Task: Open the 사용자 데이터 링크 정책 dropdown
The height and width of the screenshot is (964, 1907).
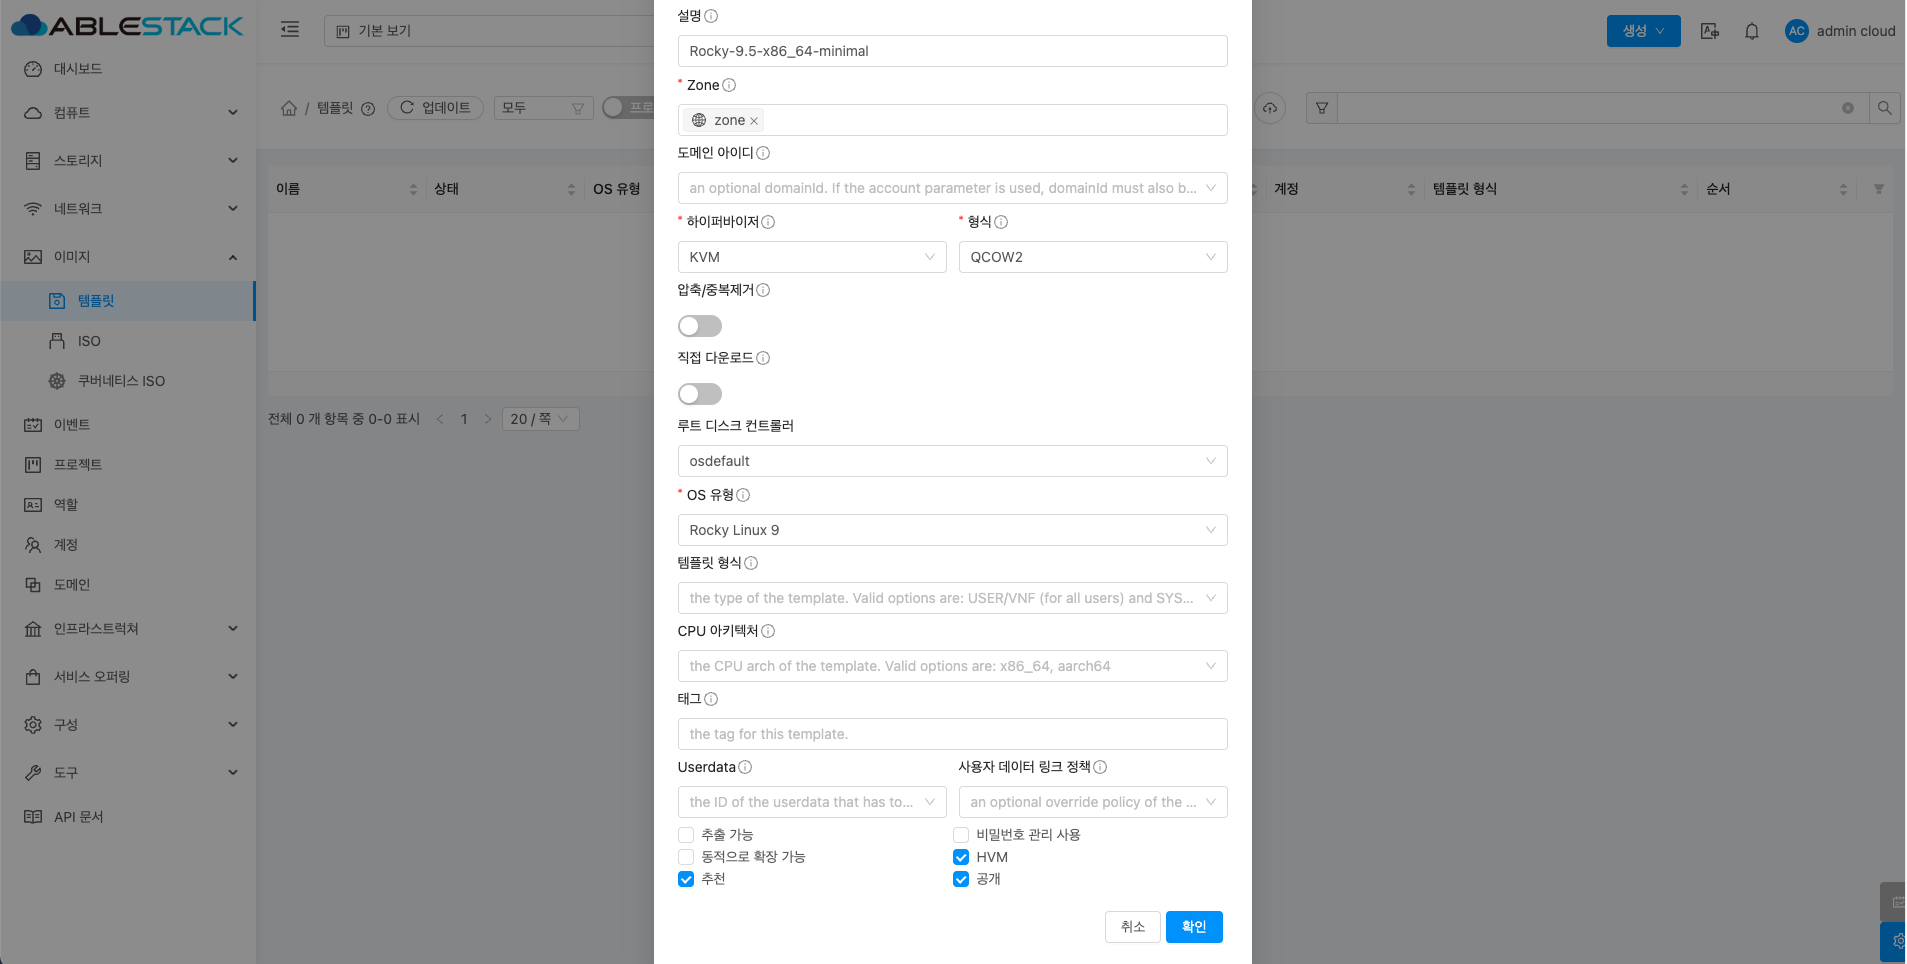Action: 1093,802
